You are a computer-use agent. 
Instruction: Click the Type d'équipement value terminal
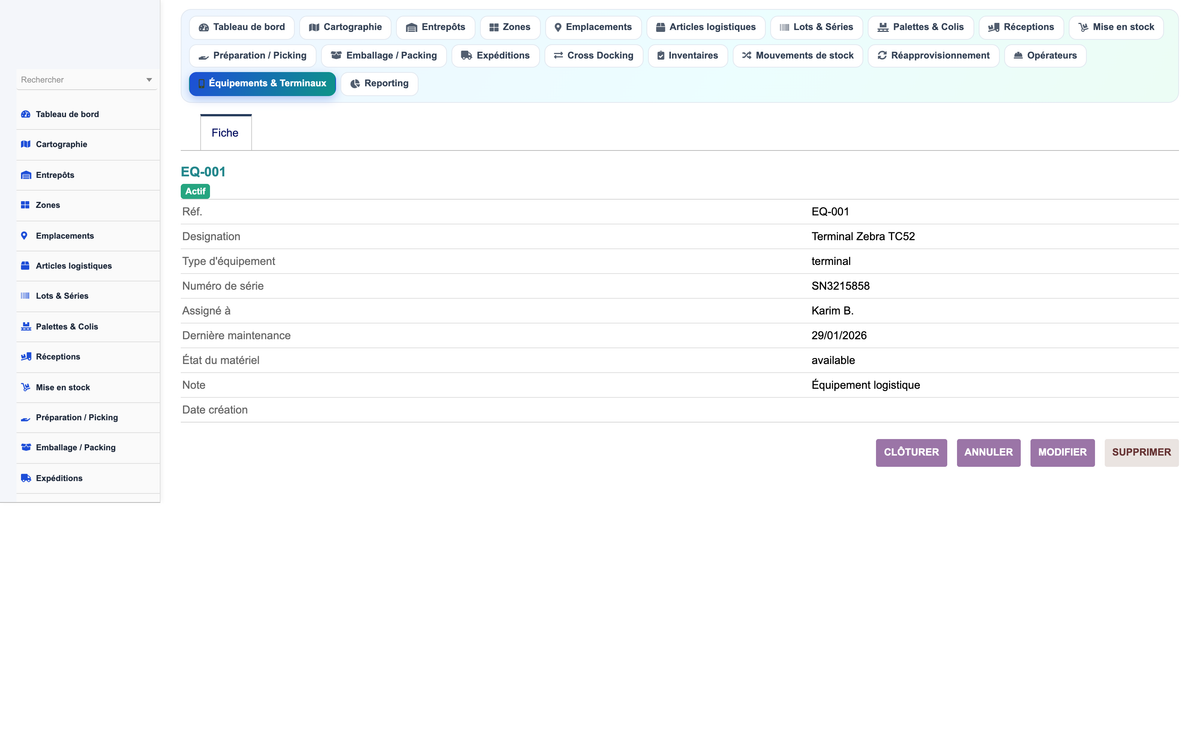tap(831, 261)
